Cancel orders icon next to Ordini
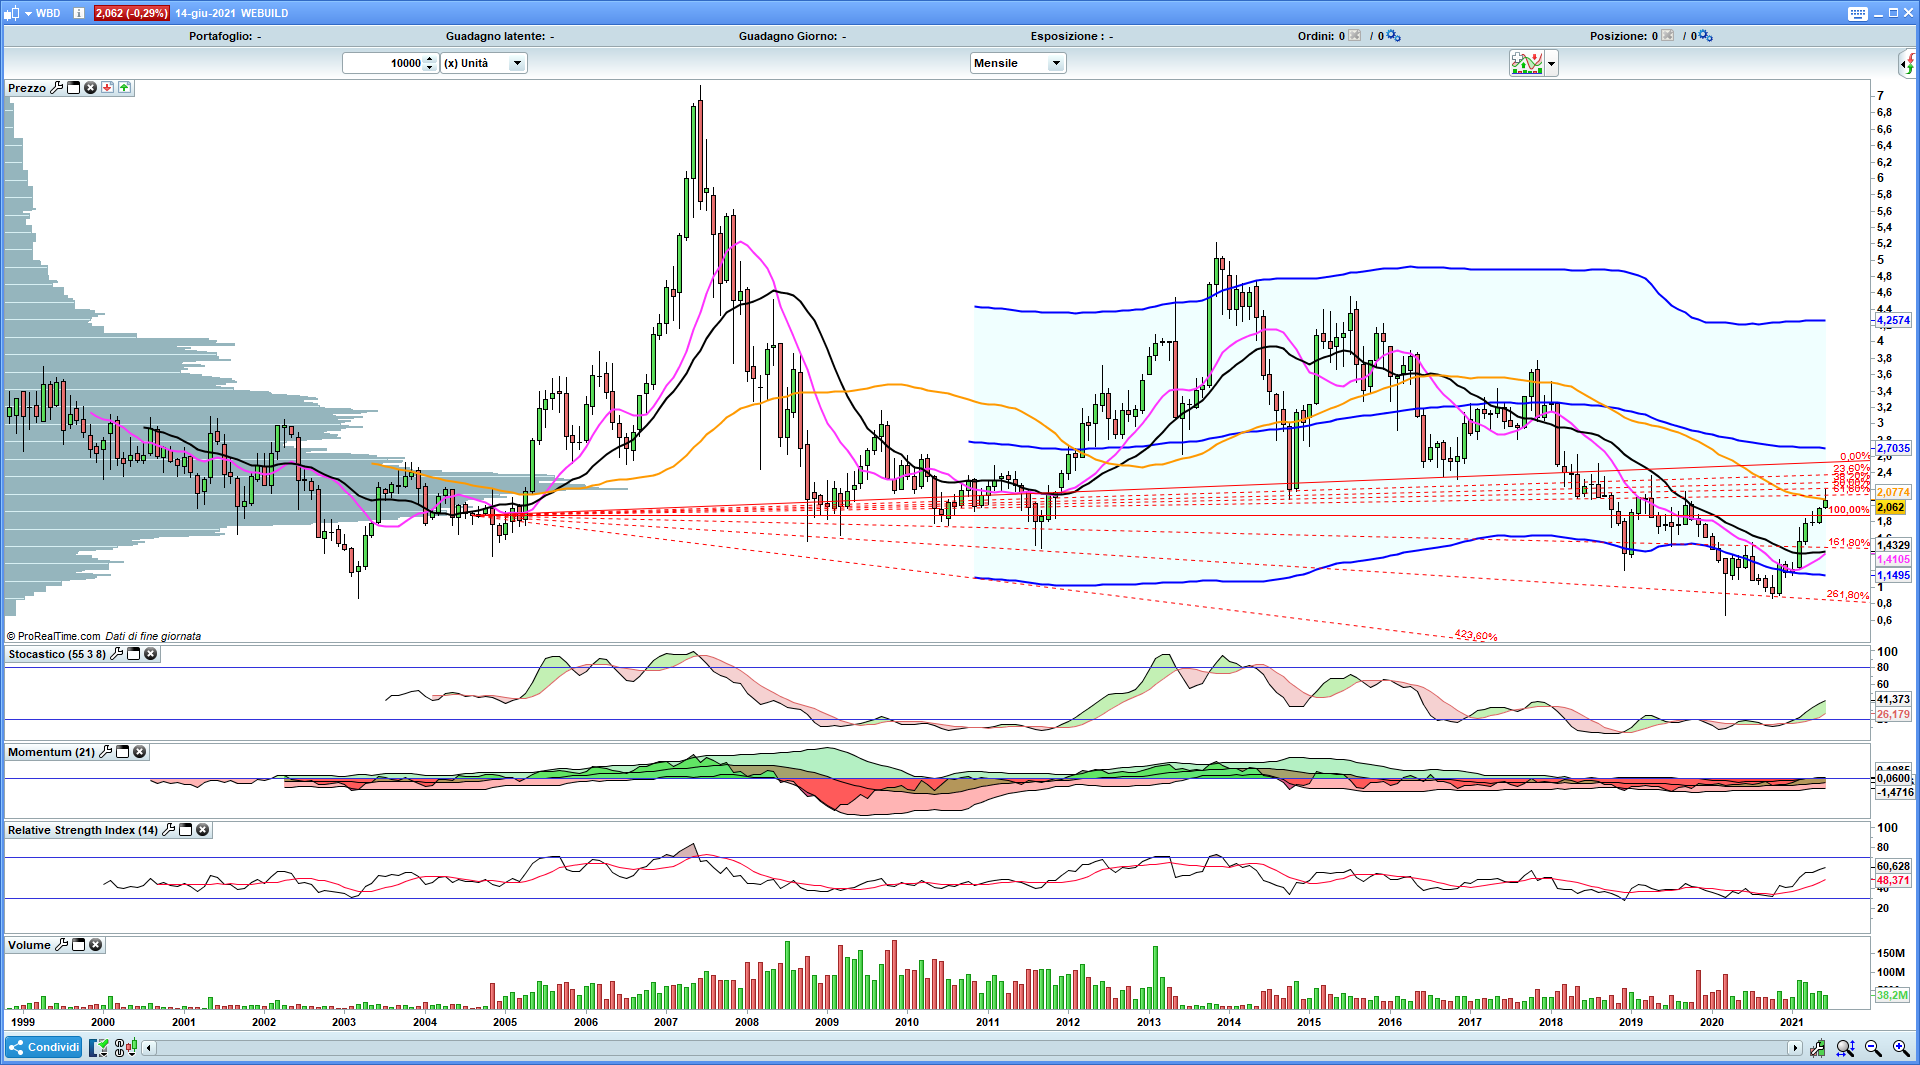Viewport: 1920px width, 1065px height. click(x=1354, y=36)
